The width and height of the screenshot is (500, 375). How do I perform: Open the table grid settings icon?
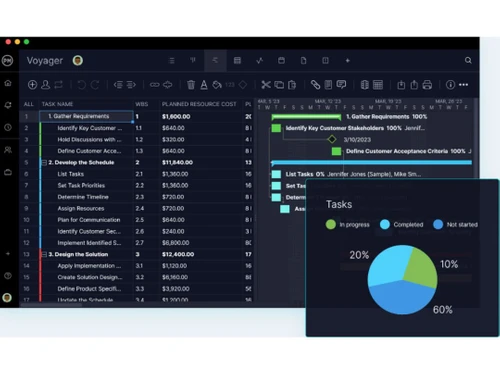378,85
